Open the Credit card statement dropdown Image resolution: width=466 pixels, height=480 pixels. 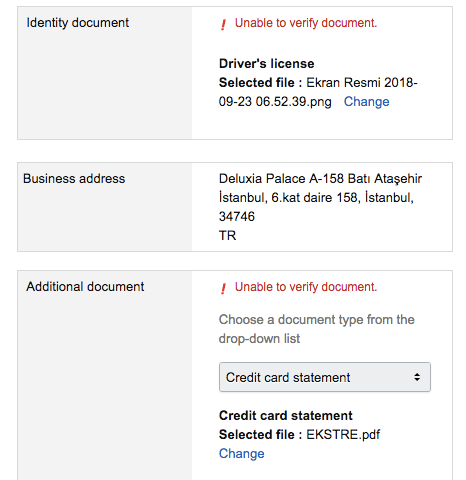(325, 377)
